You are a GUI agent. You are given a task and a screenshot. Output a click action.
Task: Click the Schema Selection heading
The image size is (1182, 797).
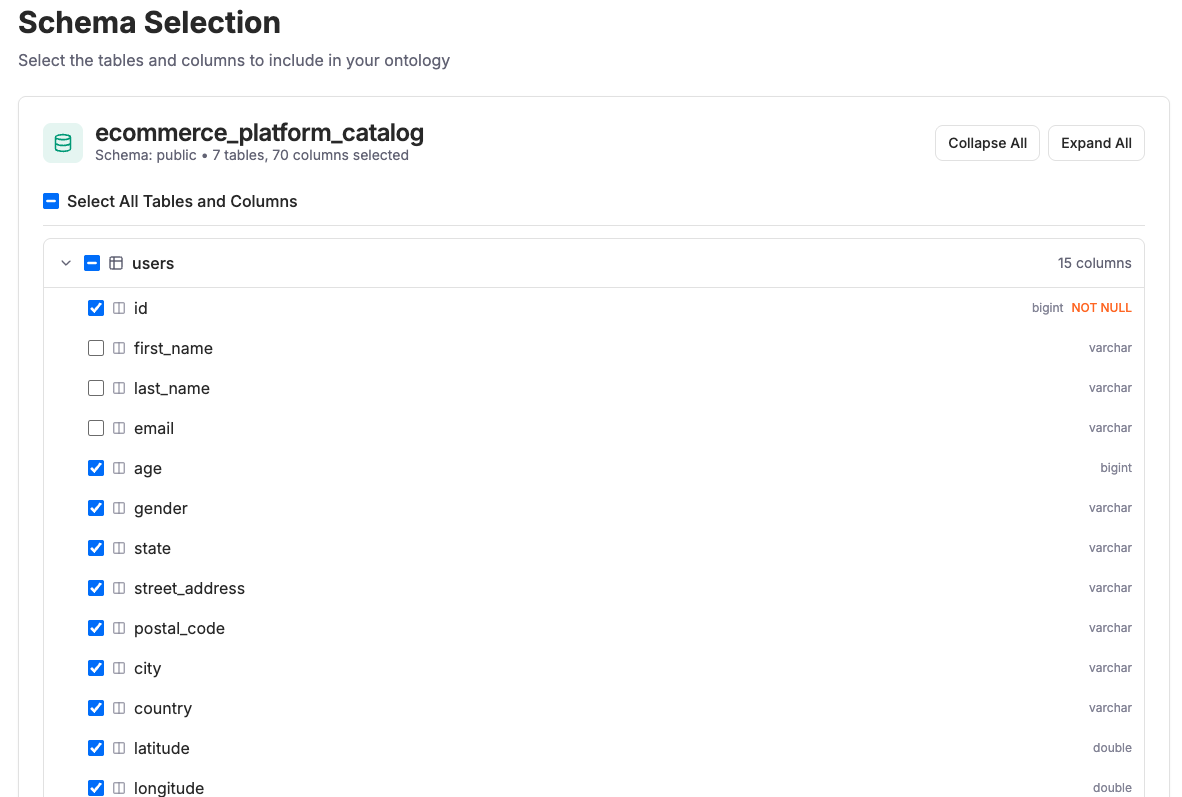148,22
